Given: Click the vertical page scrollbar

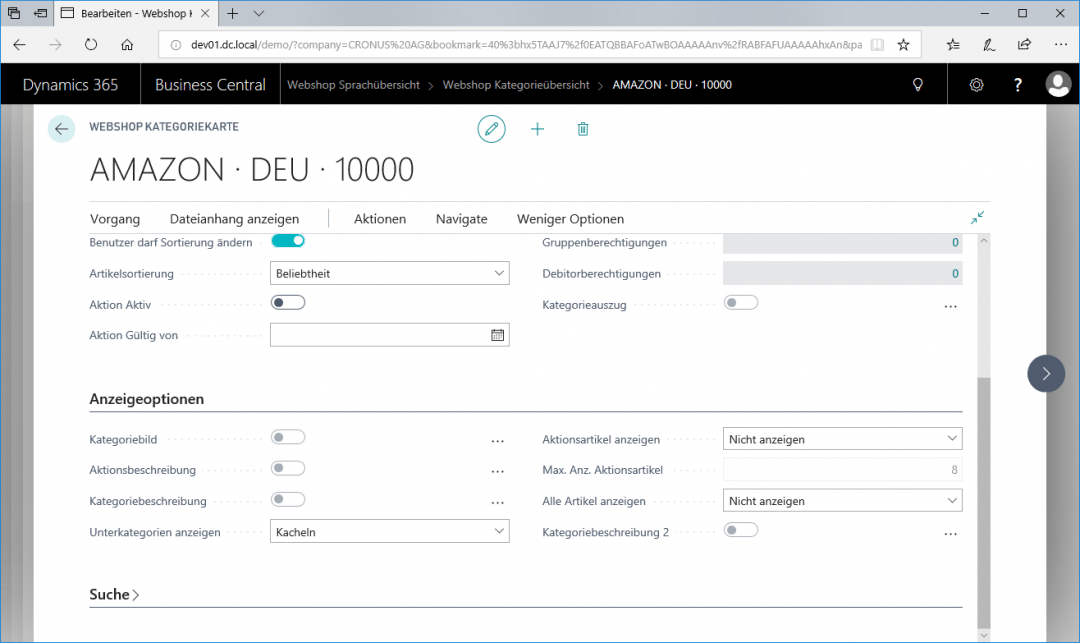Looking at the screenshot, I should click(x=984, y=503).
